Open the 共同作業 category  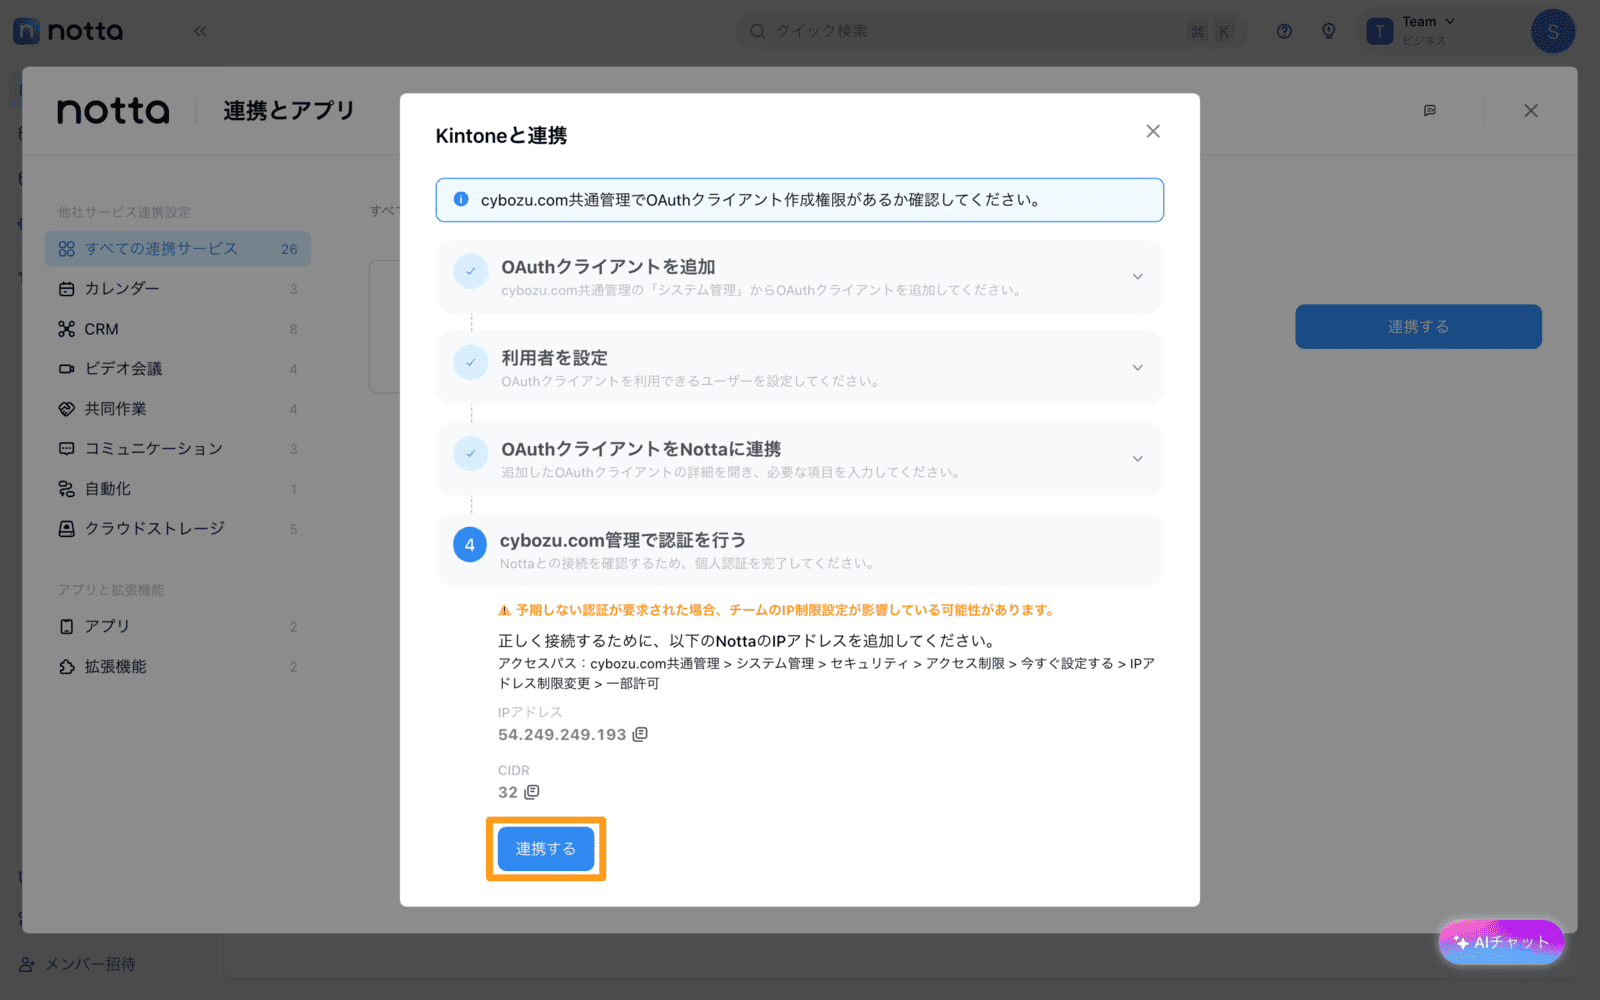pyautogui.click(x=178, y=409)
